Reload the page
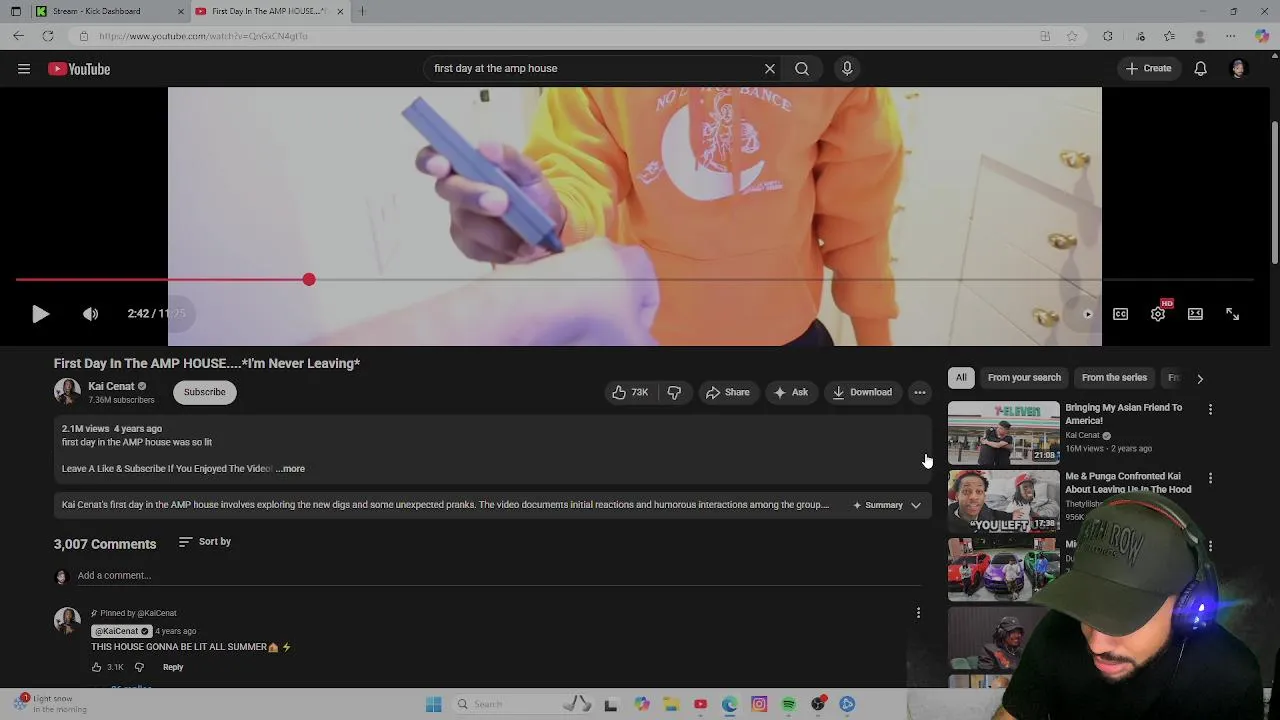 pos(47,36)
